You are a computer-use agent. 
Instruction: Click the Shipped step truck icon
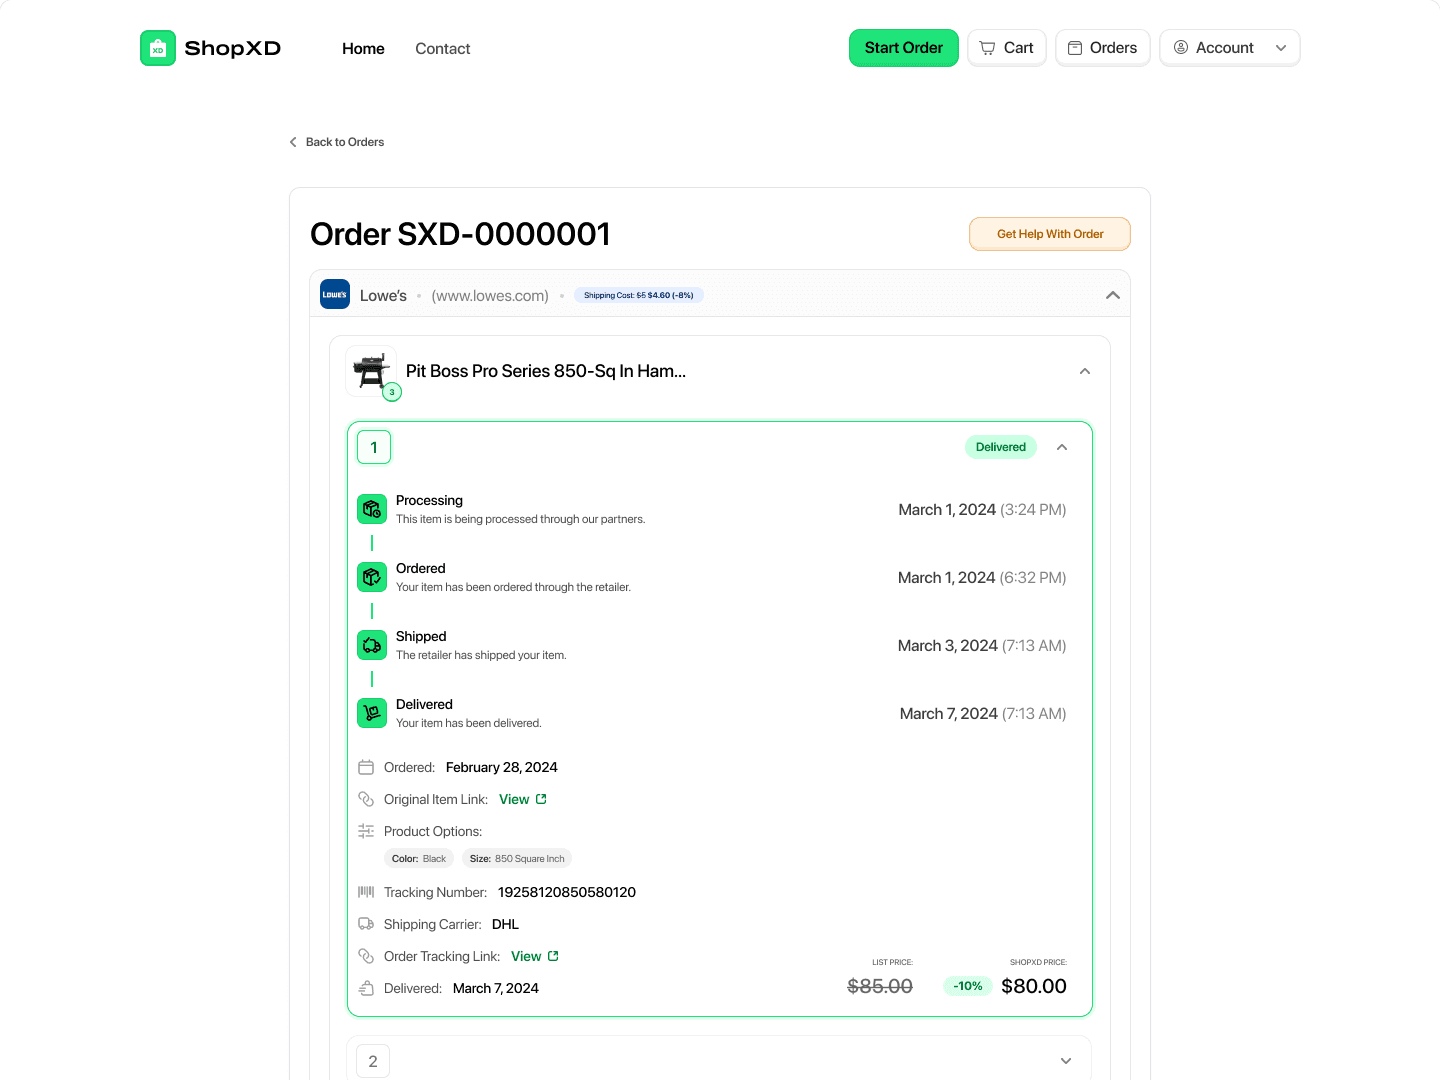(372, 645)
